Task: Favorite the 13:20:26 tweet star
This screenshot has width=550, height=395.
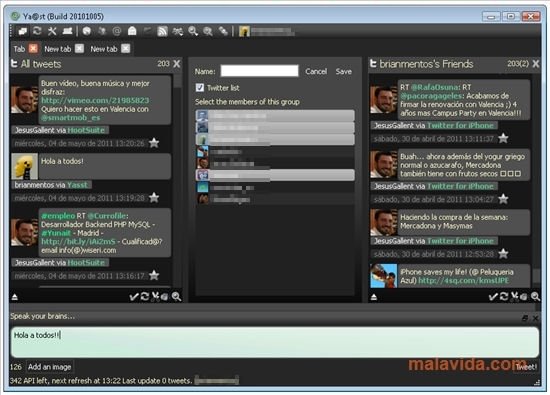Action: tap(154, 143)
